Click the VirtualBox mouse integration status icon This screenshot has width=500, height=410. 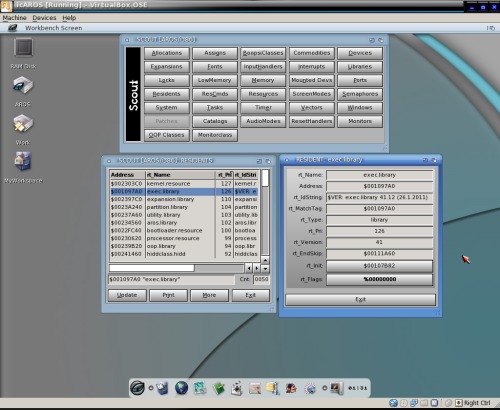[435, 403]
